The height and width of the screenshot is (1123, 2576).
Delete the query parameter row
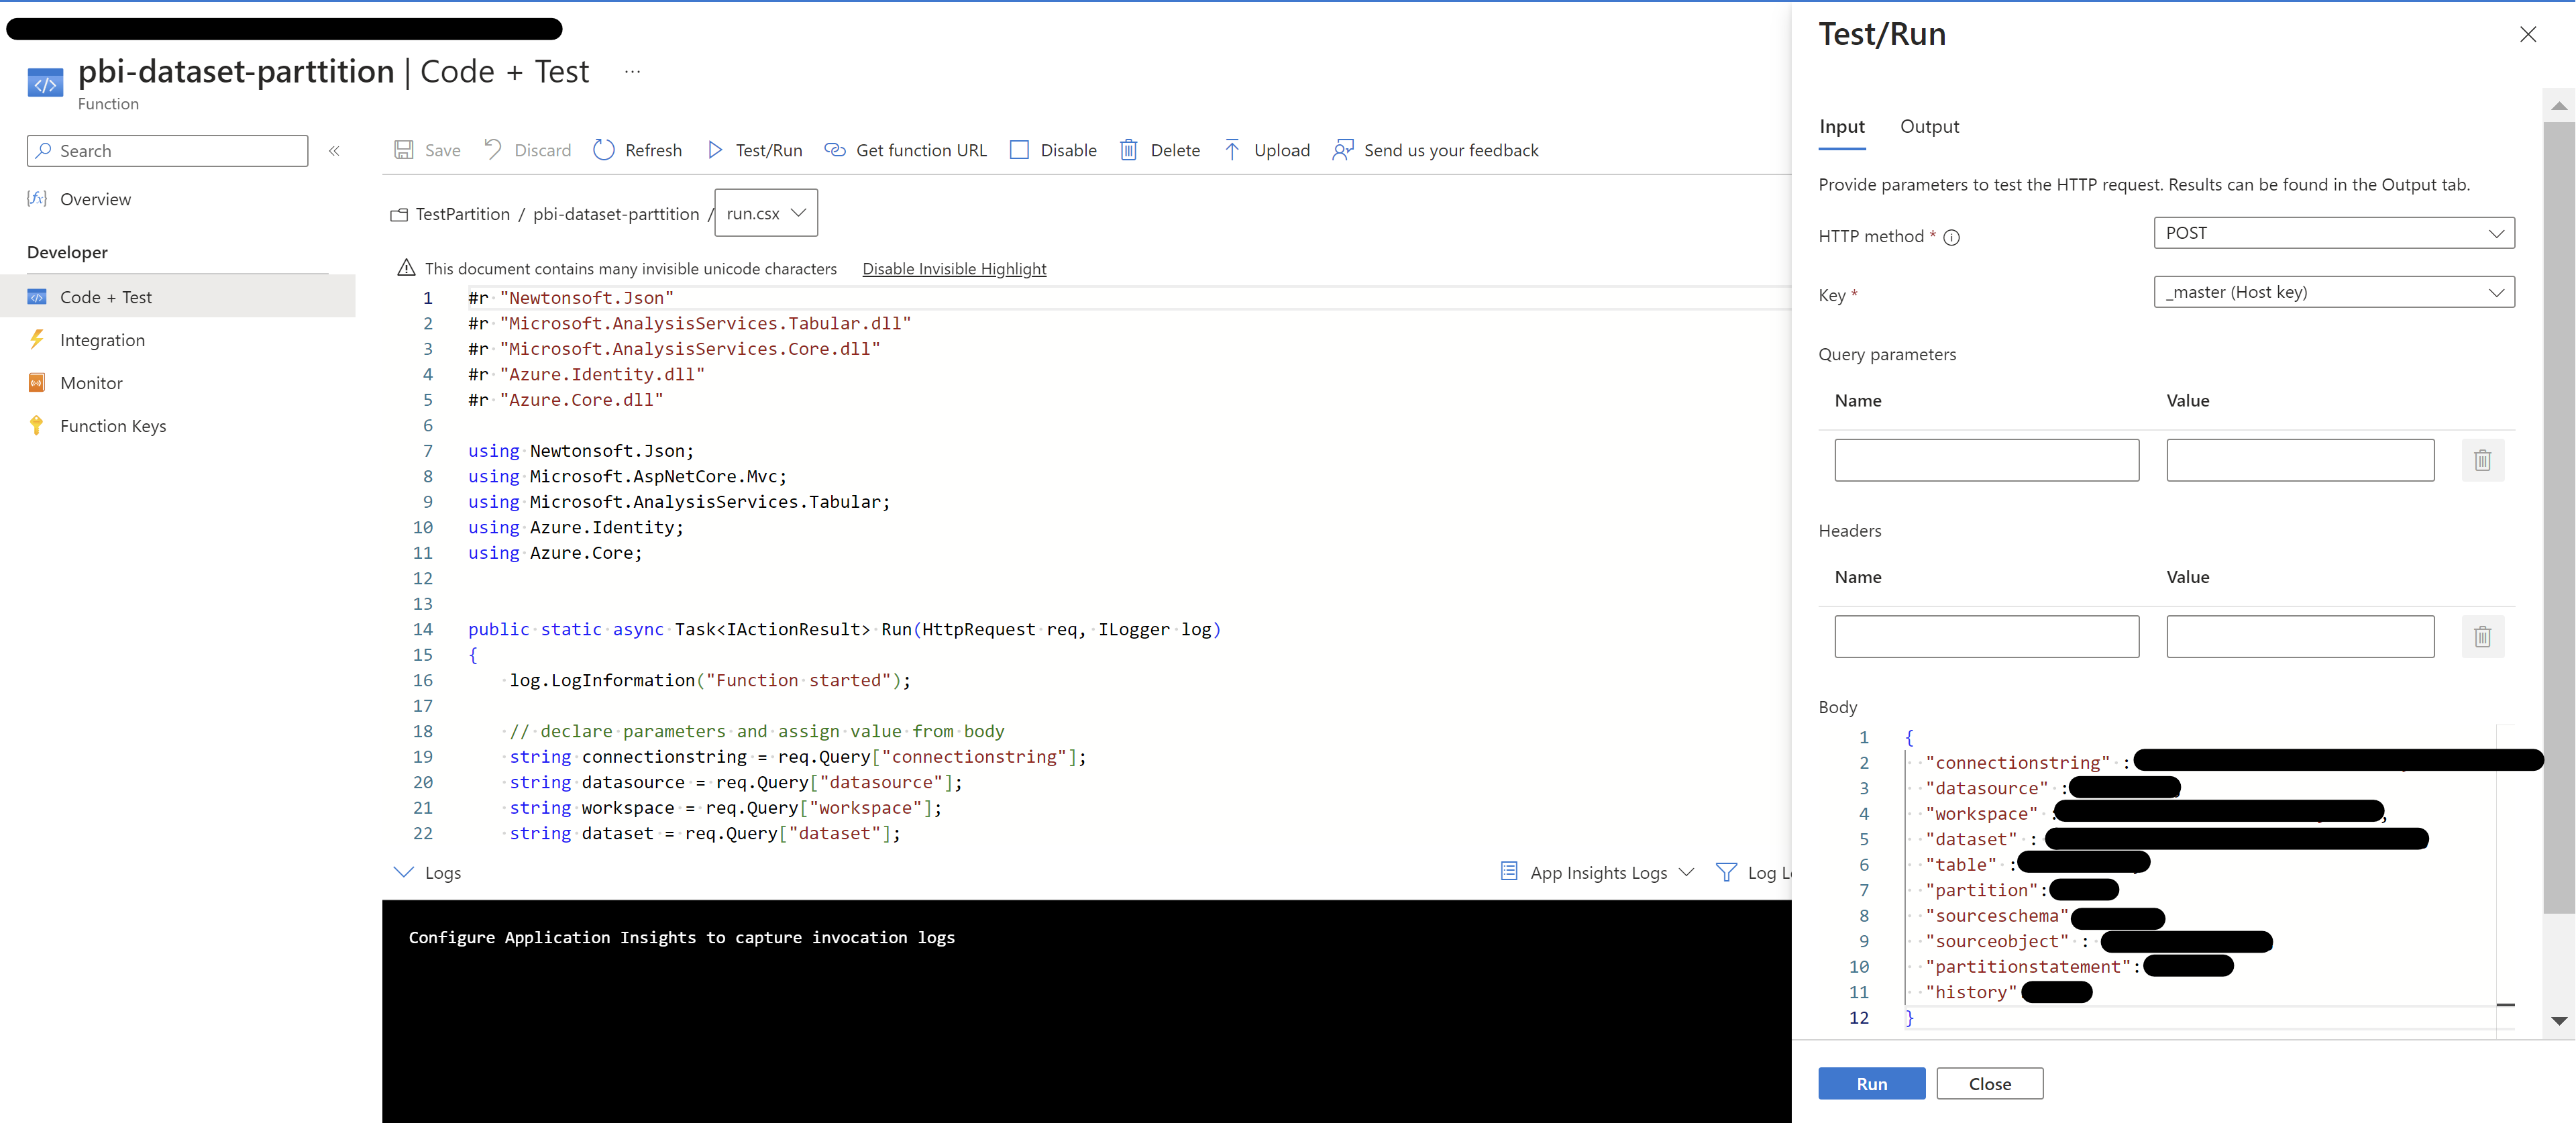click(x=2482, y=460)
